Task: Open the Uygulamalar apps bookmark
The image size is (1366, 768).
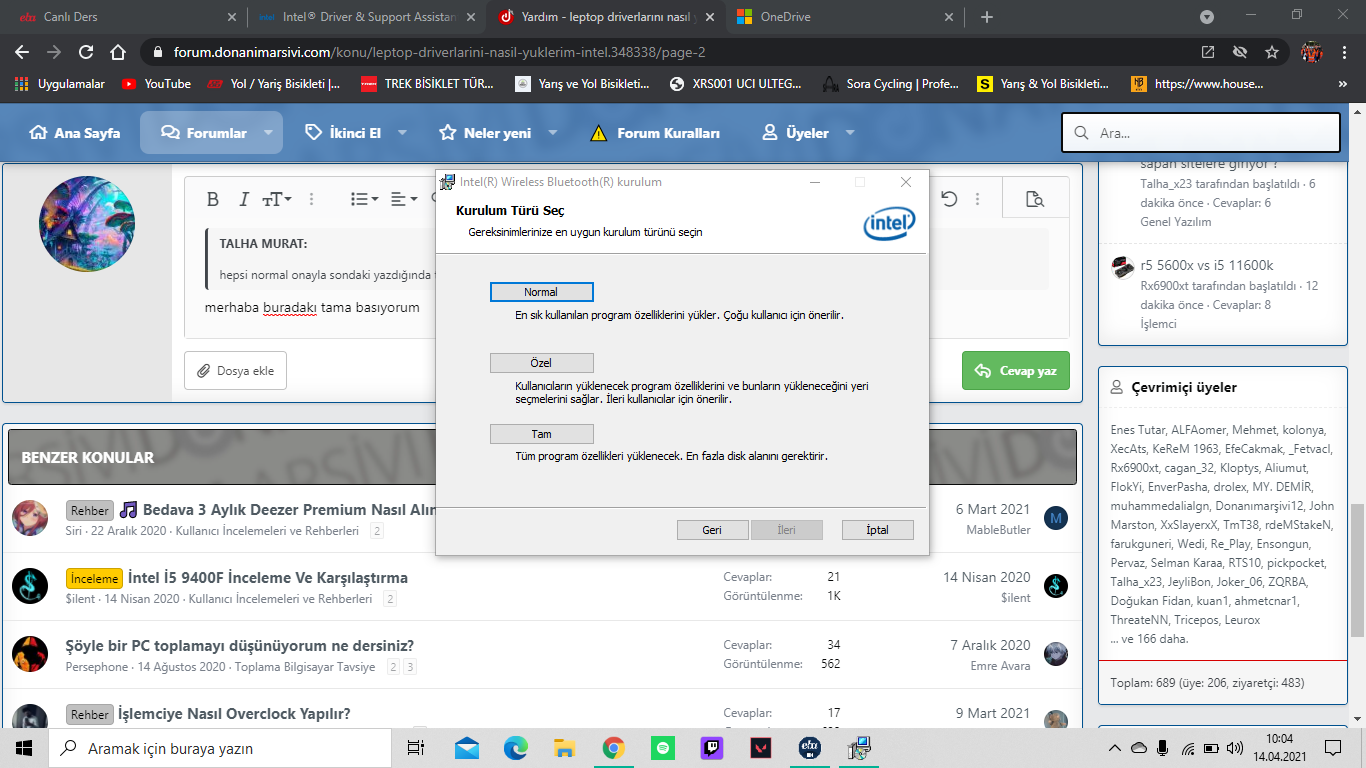Action: [x=60, y=84]
